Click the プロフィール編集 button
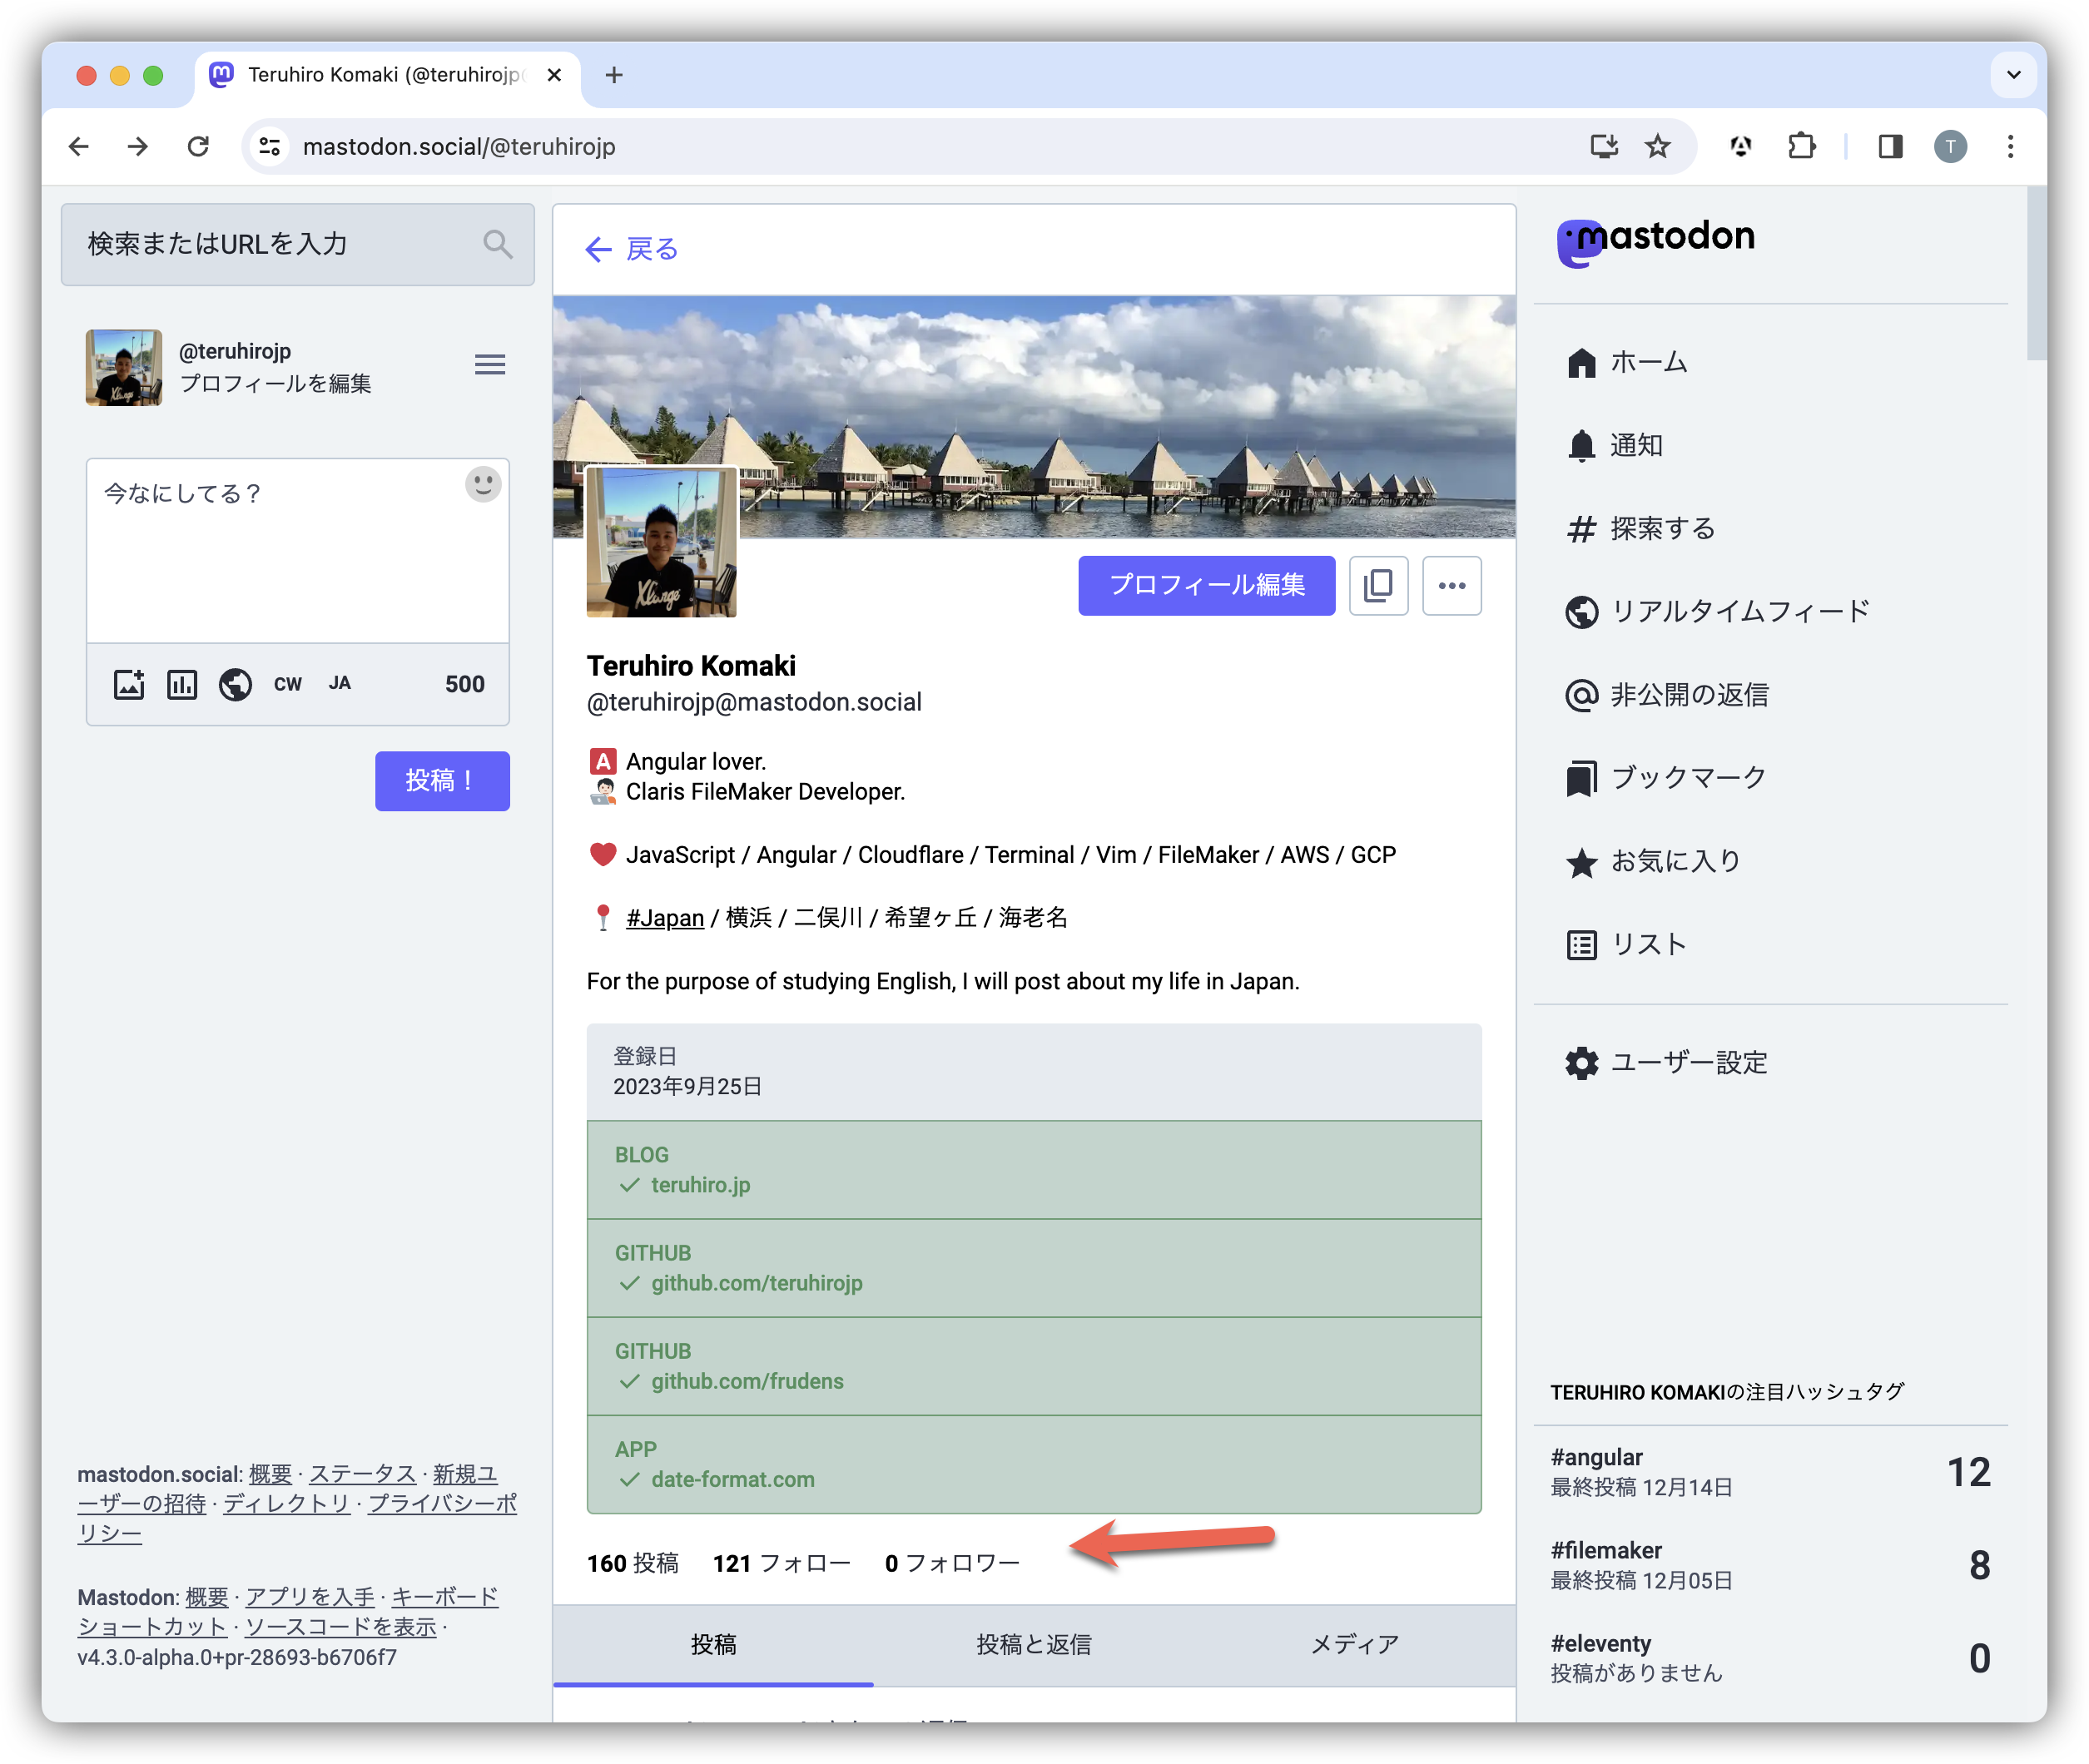The width and height of the screenshot is (2089, 1764). (1206, 586)
